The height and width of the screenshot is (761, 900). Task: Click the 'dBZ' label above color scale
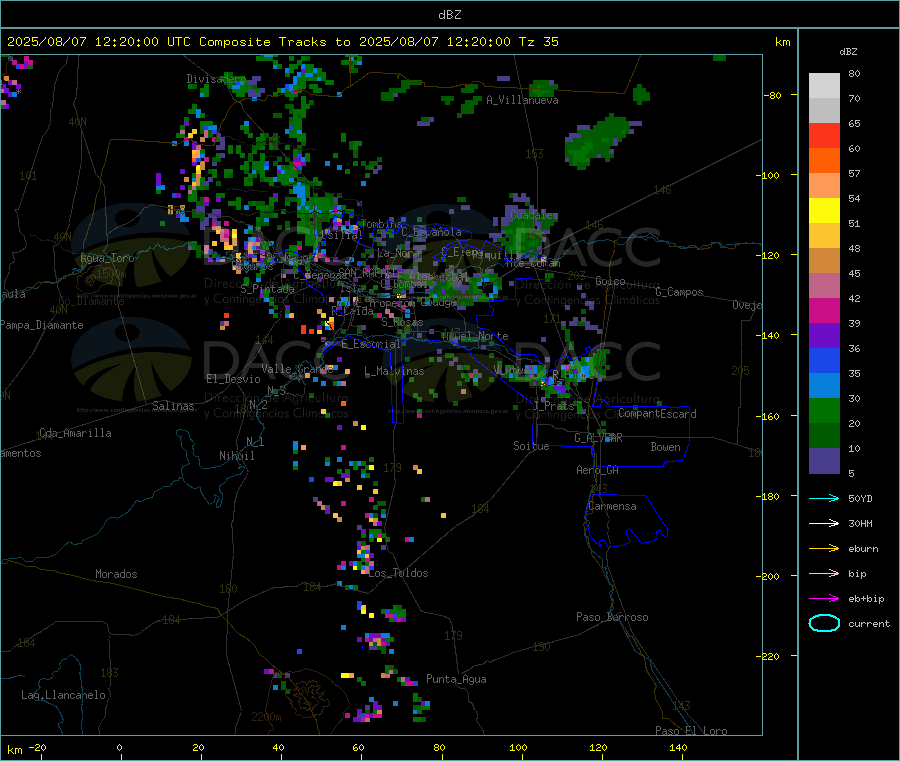(x=848, y=52)
